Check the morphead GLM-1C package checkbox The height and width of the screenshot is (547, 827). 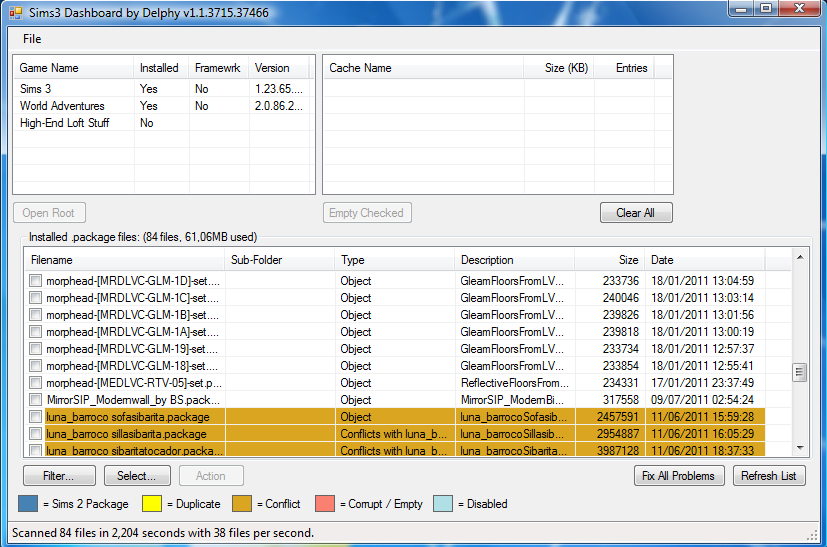pyautogui.click(x=35, y=298)
